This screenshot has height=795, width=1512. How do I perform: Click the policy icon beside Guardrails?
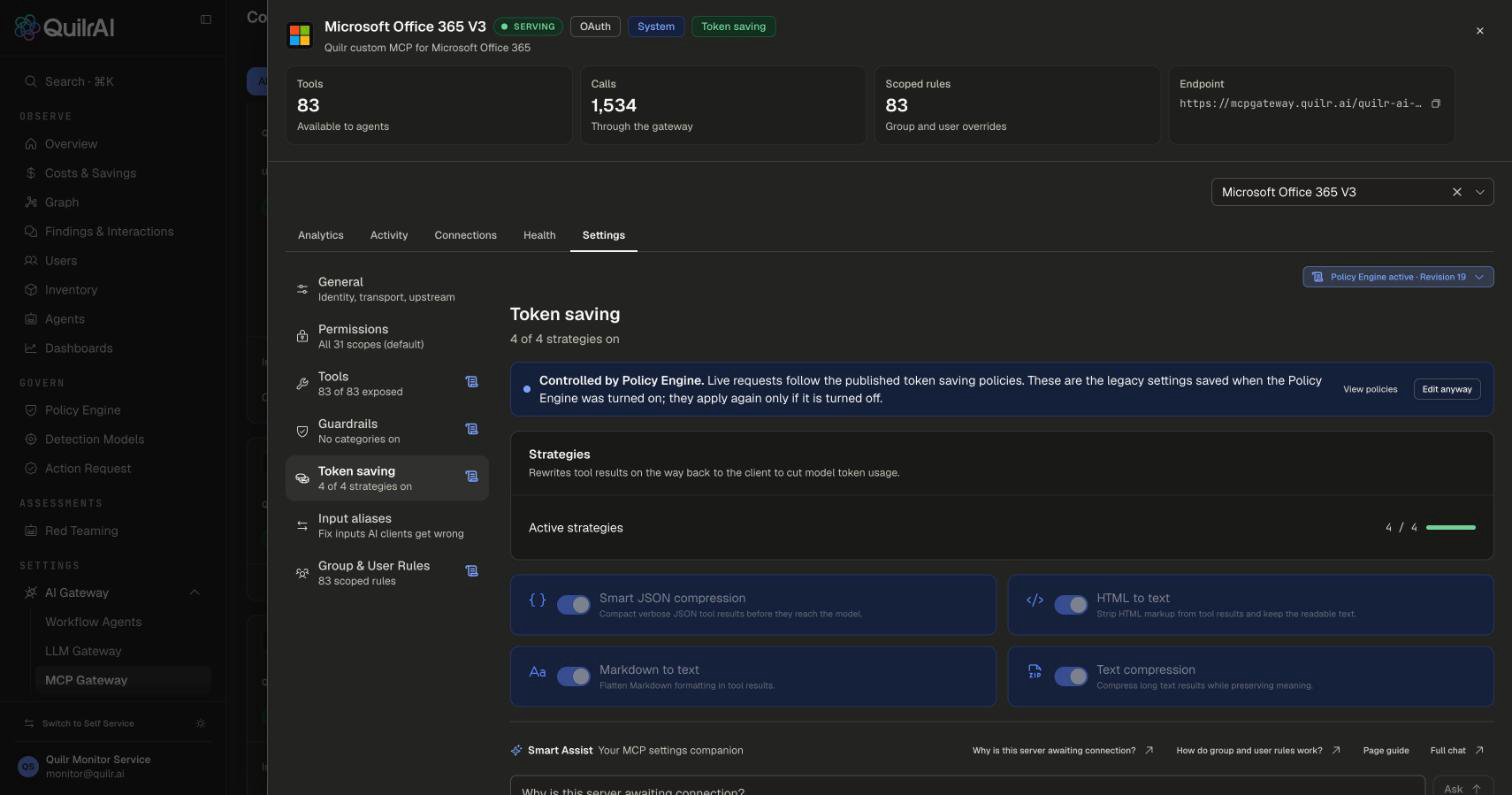[x=472, y=429]
